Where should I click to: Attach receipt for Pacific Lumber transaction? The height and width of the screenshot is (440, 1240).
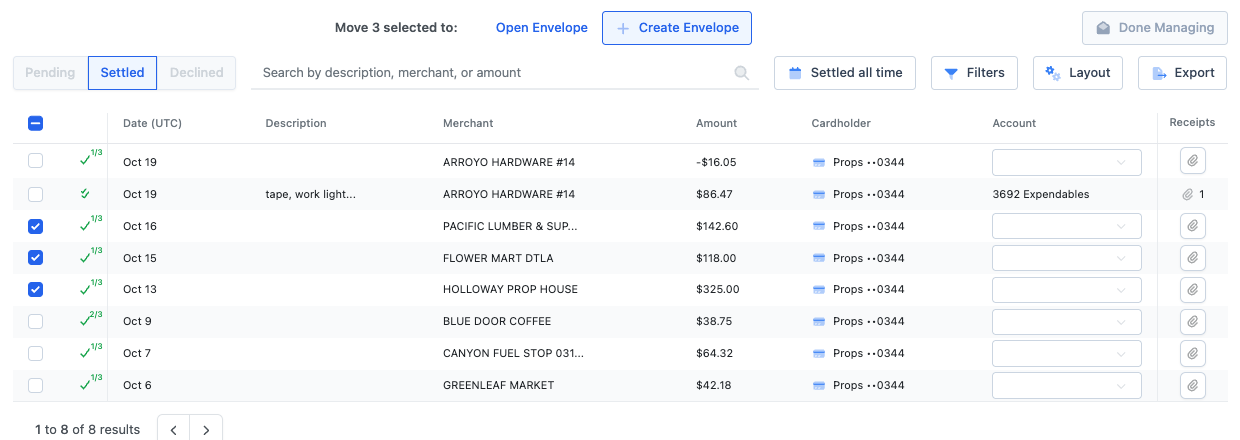pyautogui.click(x=1192, y=226)
